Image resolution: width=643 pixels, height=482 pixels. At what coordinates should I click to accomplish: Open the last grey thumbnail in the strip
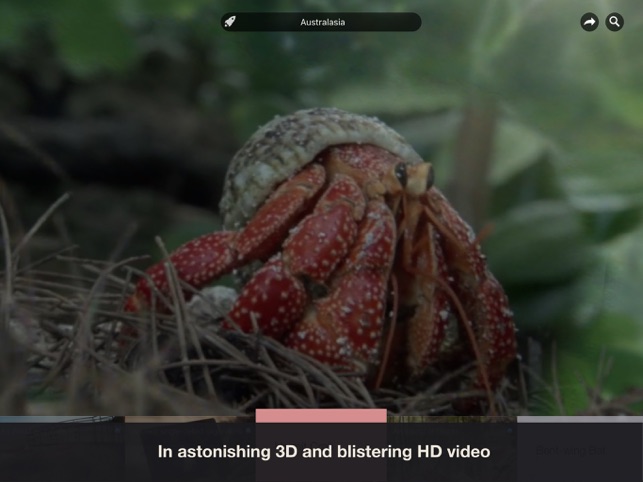point(580,420)
